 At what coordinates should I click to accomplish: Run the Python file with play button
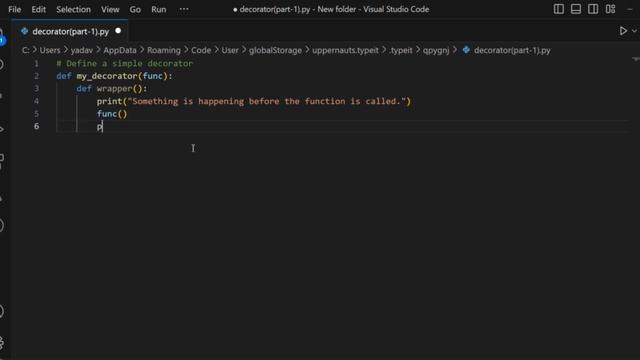click(x=623, y=31)
